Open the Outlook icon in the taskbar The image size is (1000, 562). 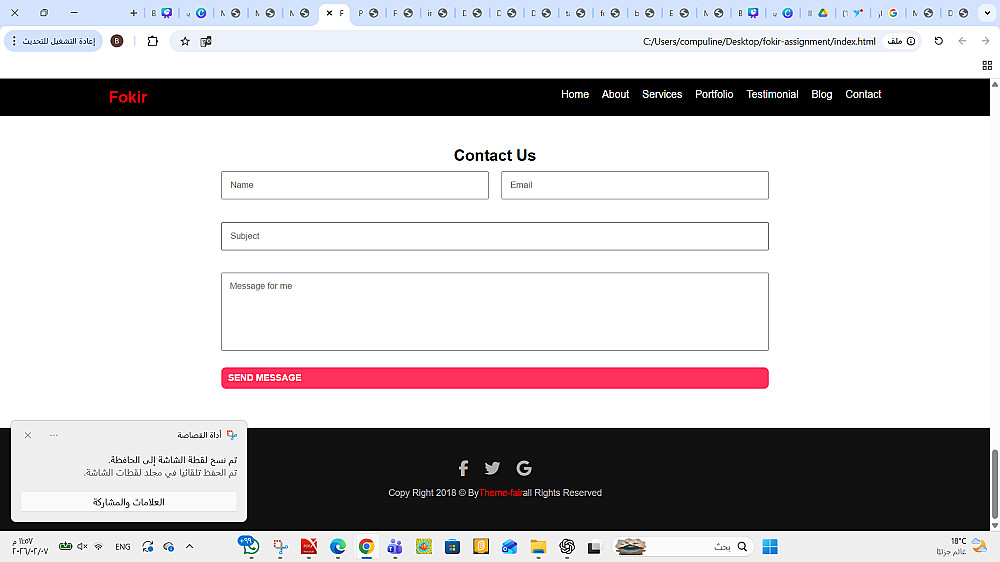tap(510, 547)
